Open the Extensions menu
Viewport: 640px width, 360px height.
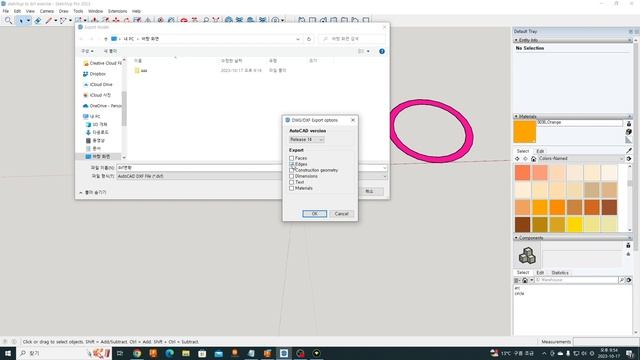[x=118, y=11]
